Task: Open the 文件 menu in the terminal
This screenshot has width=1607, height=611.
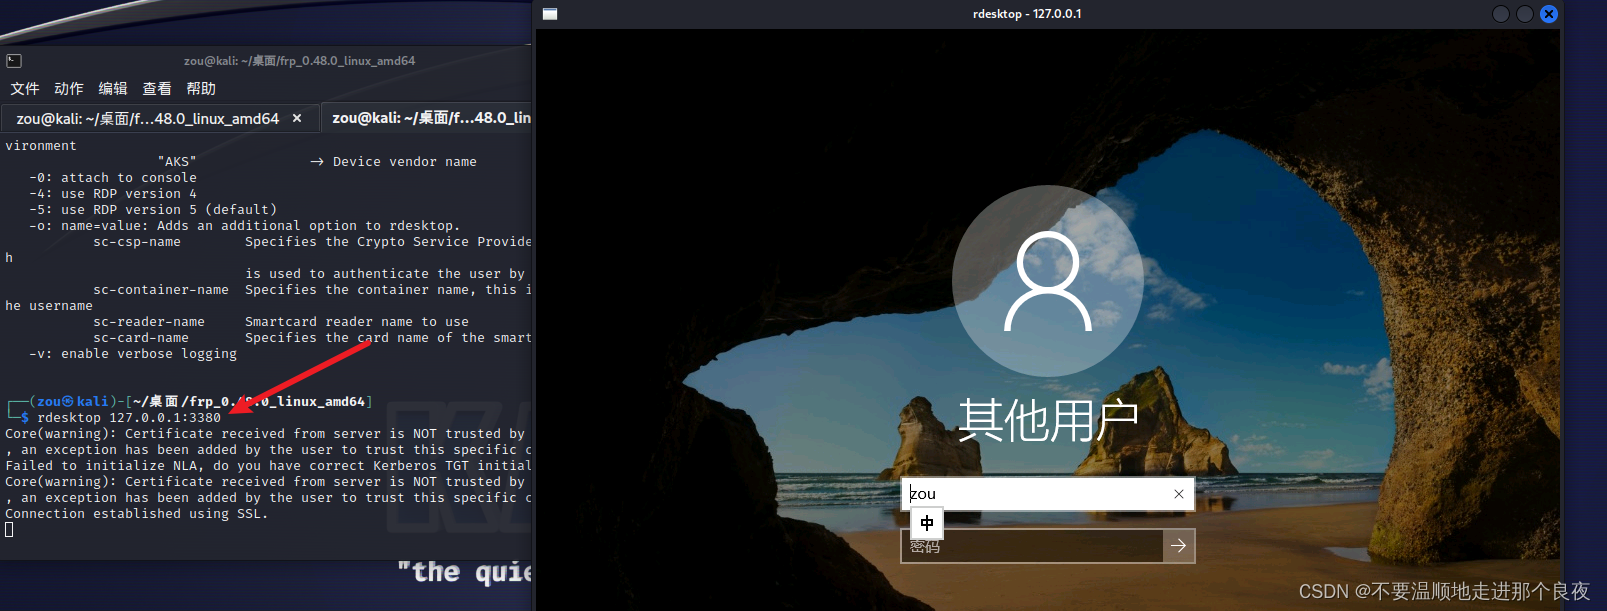Action: point(25,89)
